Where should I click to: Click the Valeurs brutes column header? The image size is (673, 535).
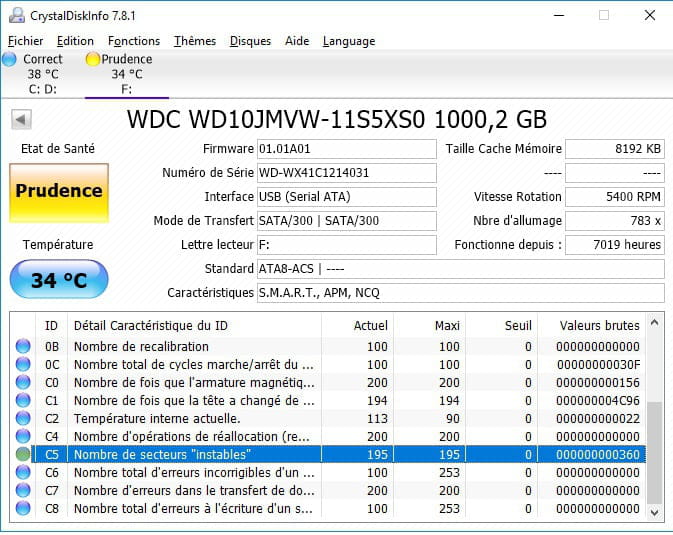[x=591, y=325]
